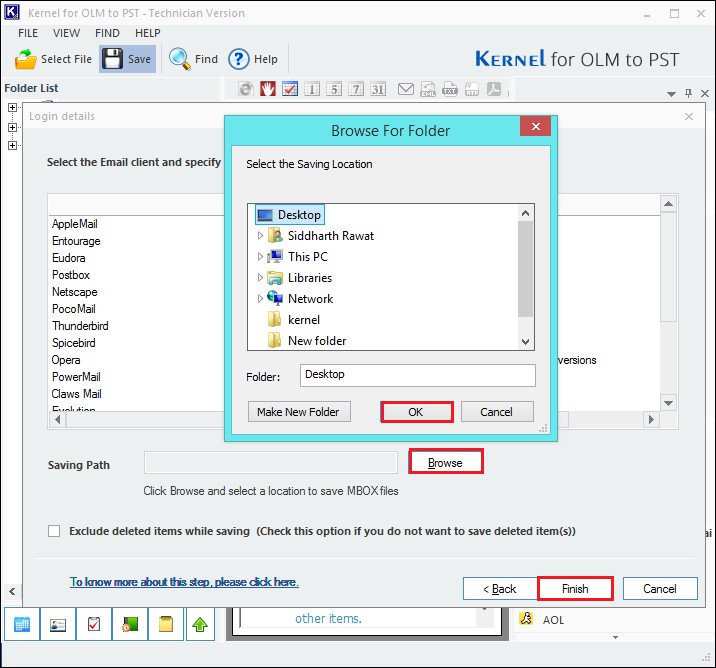Close the Browse For Folder dialog

point(536,126)
